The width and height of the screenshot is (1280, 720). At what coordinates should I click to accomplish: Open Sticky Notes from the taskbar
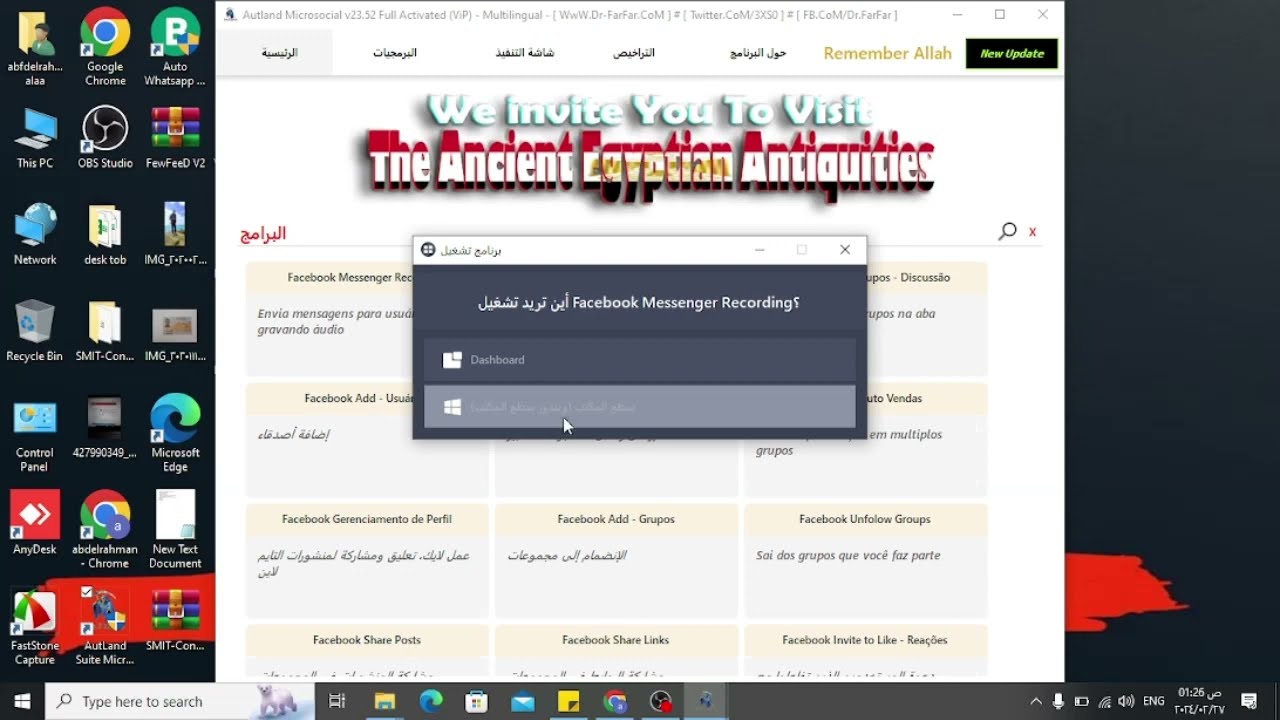(569, 701)
